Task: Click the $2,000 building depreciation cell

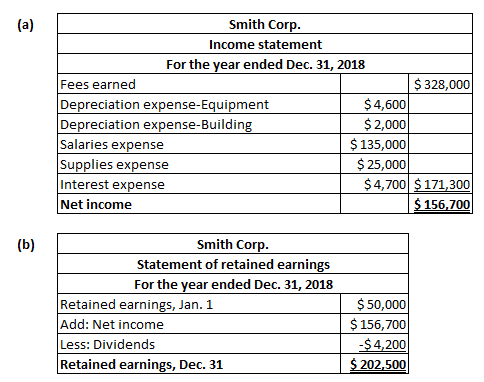Action: click(374, 124)
